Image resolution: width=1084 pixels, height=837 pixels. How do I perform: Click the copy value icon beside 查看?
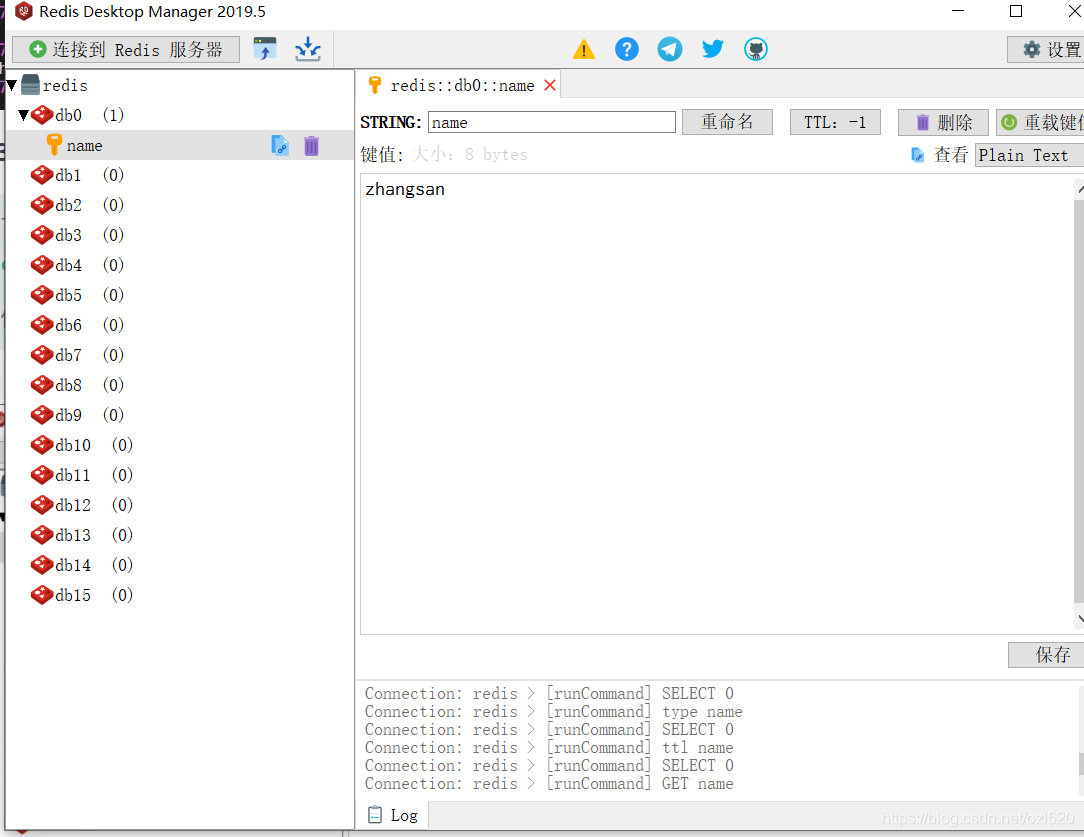coord(917,155)
